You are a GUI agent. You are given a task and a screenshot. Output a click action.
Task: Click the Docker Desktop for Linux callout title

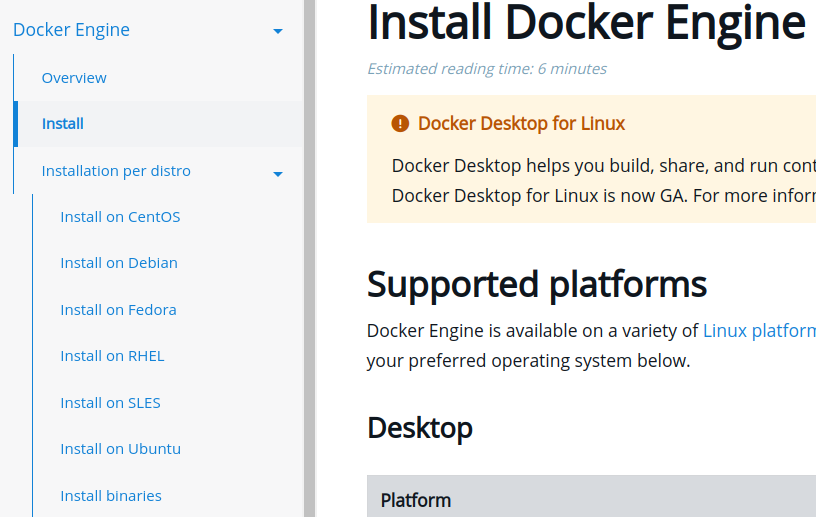tap(521, 124)
